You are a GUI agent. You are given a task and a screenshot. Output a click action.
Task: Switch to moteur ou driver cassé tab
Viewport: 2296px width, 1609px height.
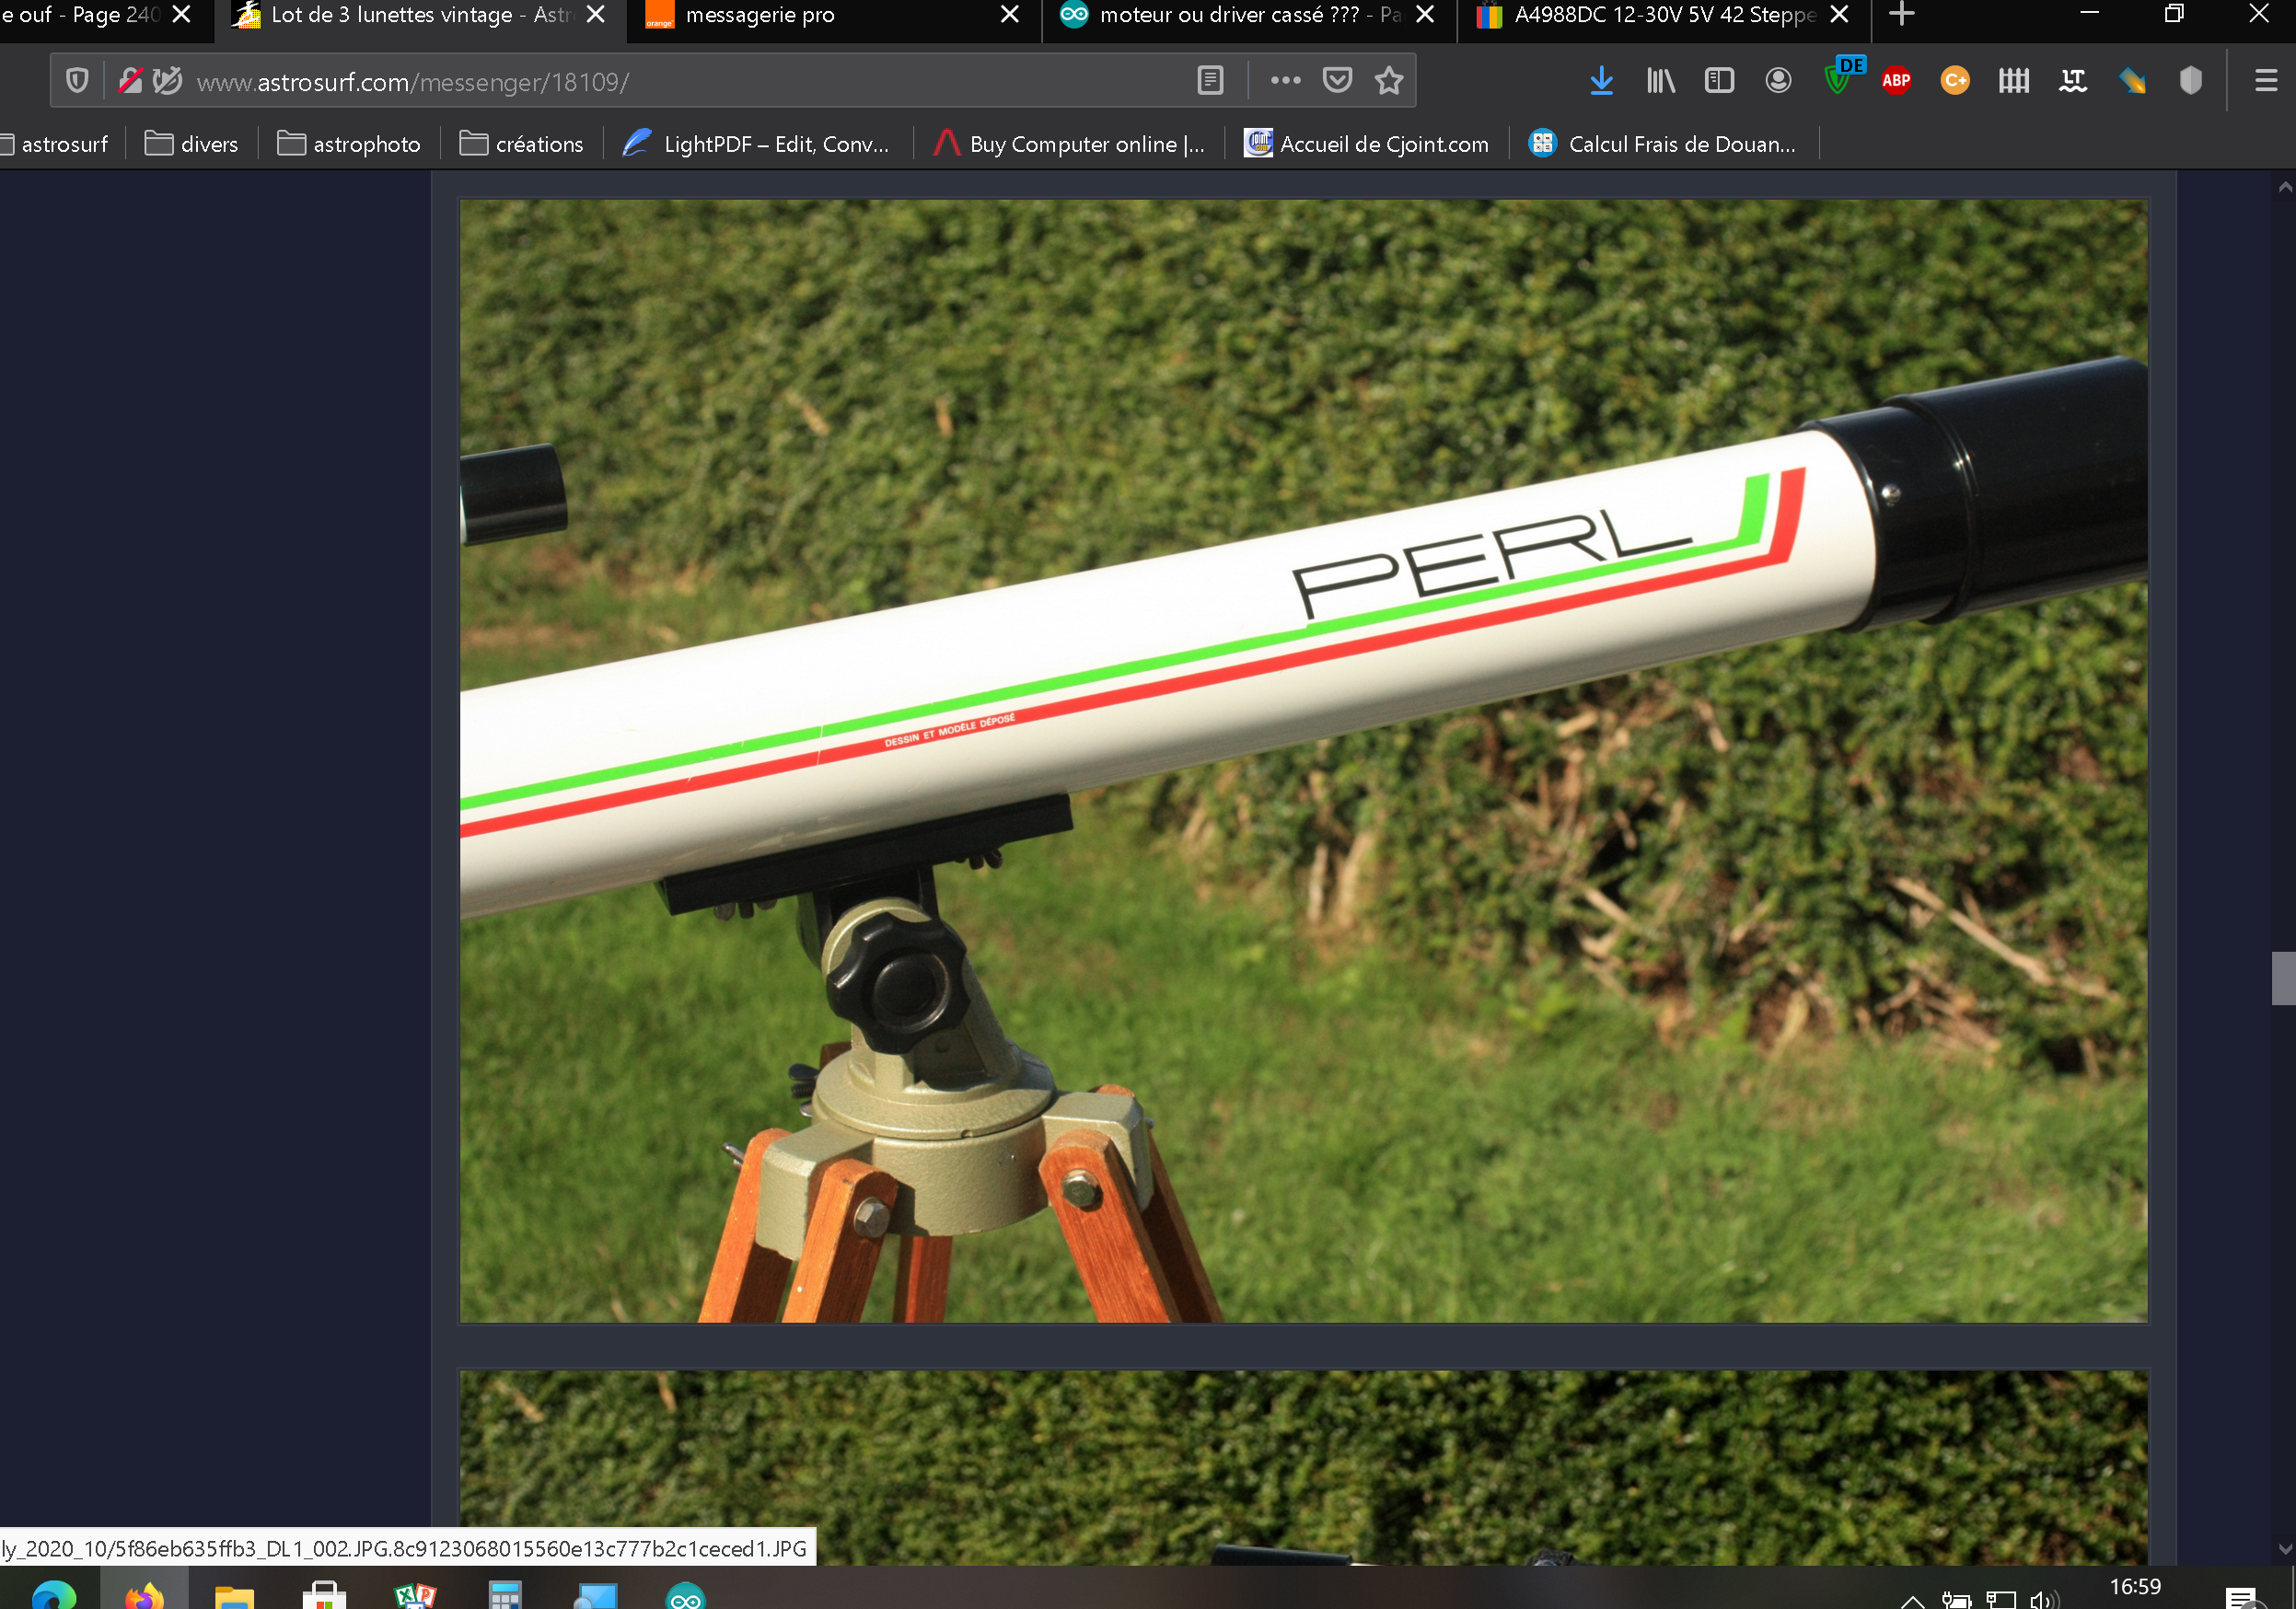click(x=1230, y=15)
